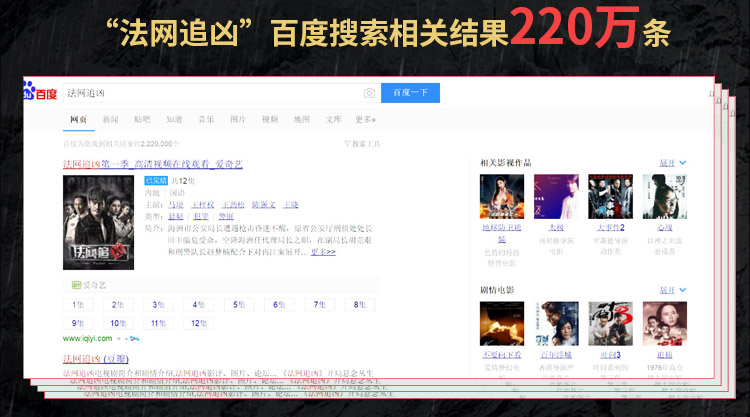Open episode 2集
This screenshot has height=417, width=750.
point(118,305)
